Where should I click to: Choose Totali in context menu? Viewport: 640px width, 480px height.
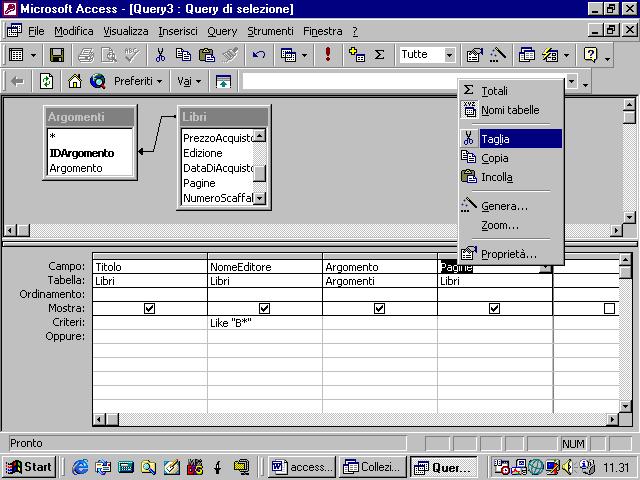pos(511,91)
